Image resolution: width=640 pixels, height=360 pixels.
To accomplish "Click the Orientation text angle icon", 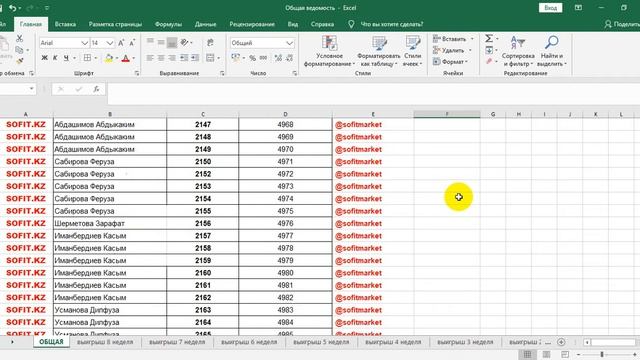I will click(184, 42).
